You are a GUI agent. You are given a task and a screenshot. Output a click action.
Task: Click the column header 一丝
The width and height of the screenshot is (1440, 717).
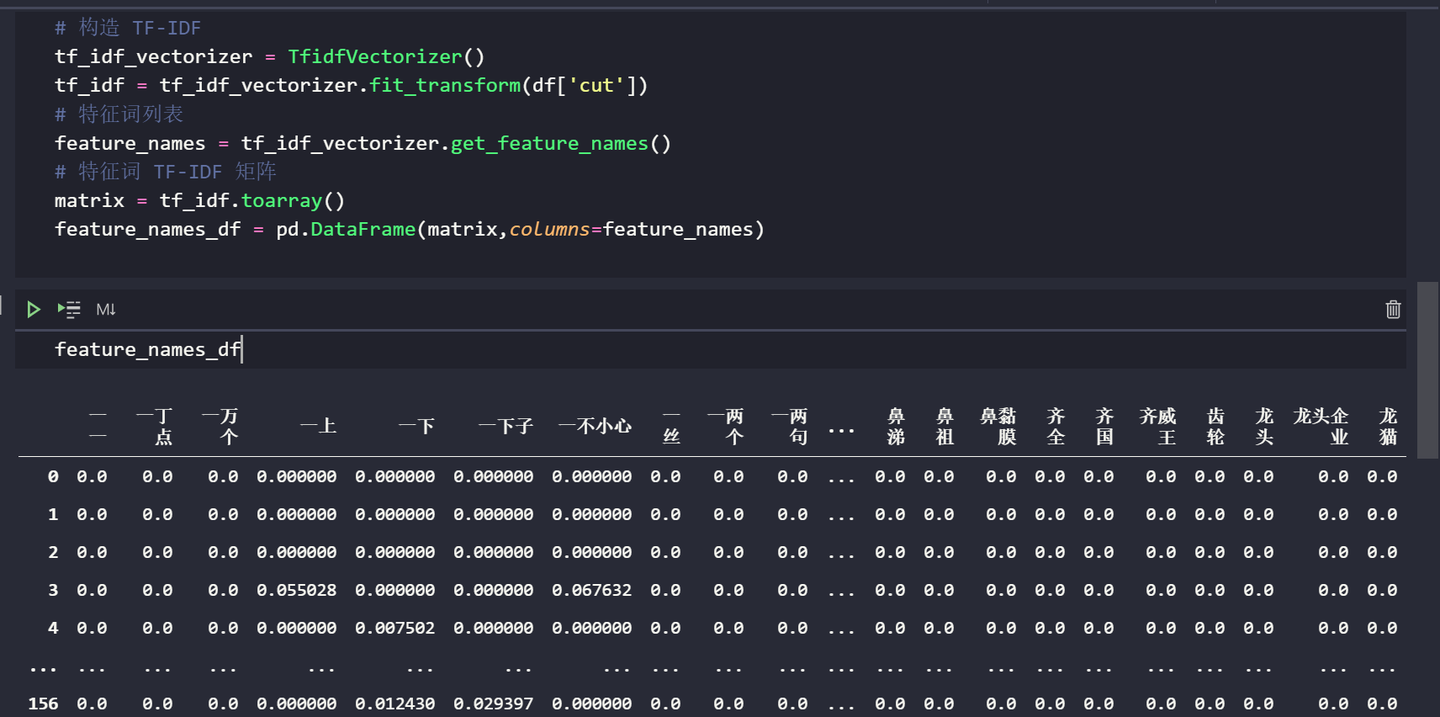point(671,427)
